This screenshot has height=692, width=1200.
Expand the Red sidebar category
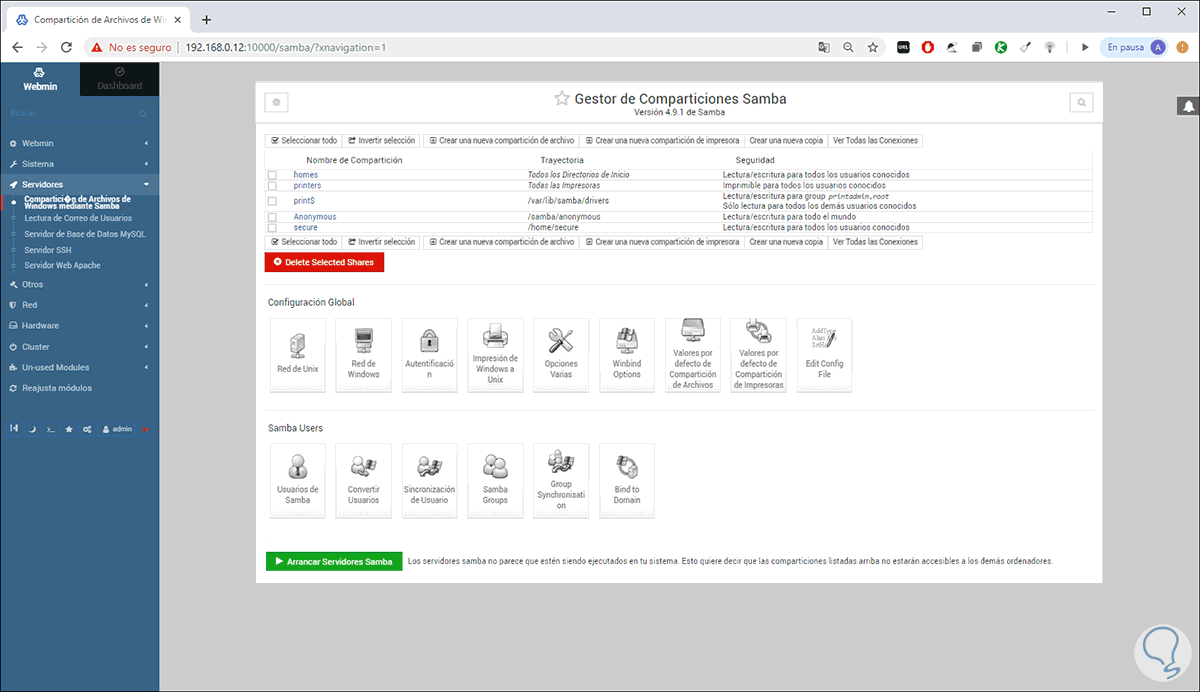pos(79,305)
